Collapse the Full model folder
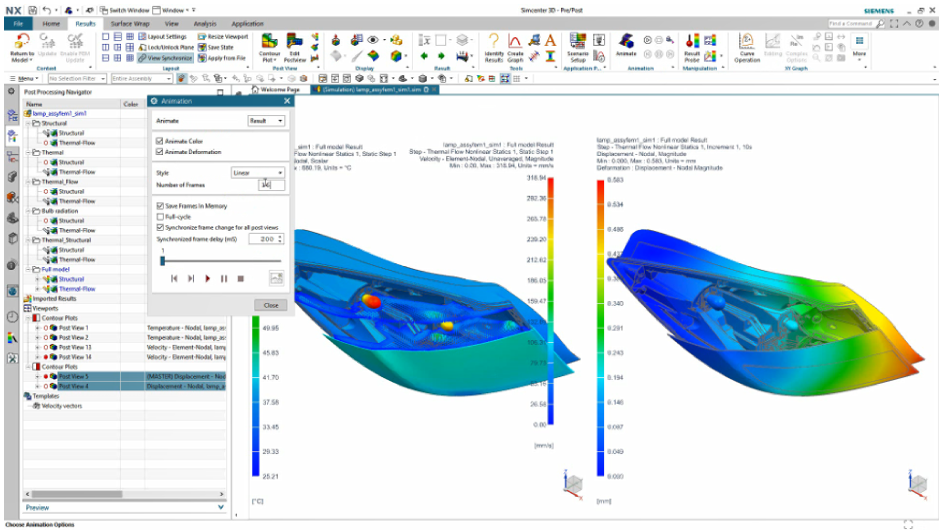This screenshot has height=532, width=947. (29, 269)
